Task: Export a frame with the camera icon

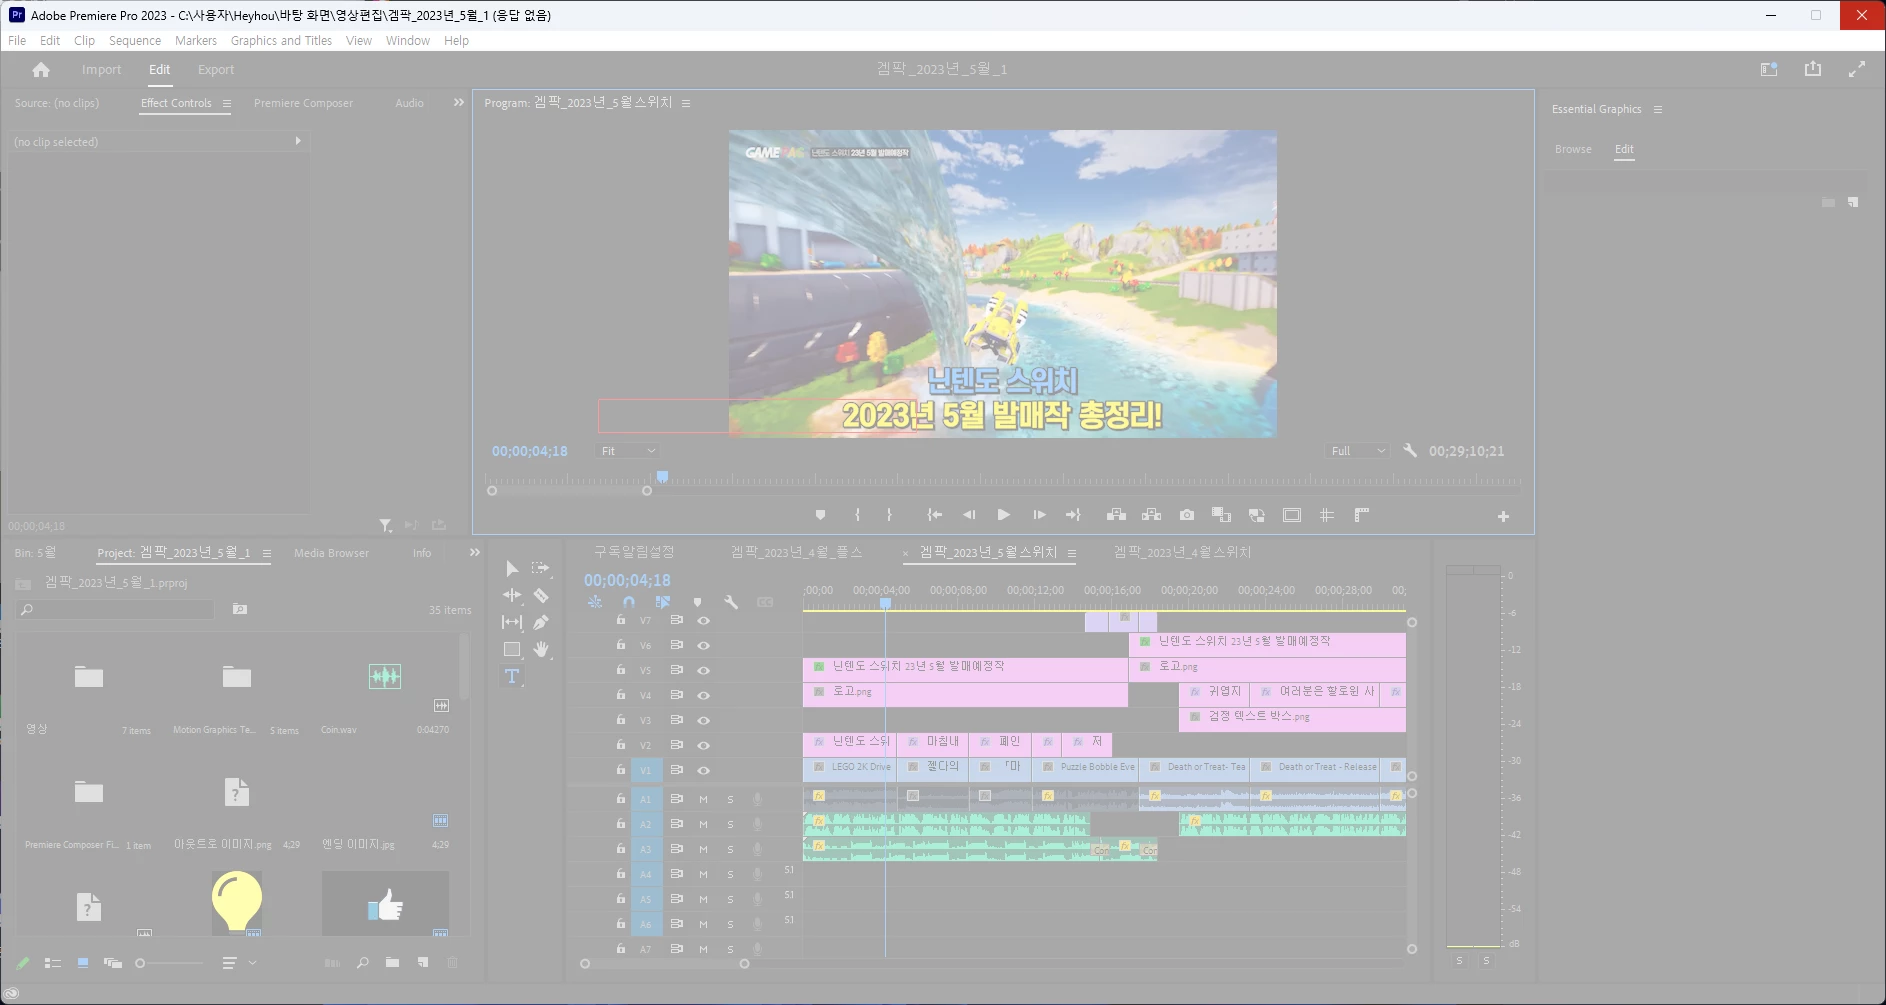Action: [1187, 515]
